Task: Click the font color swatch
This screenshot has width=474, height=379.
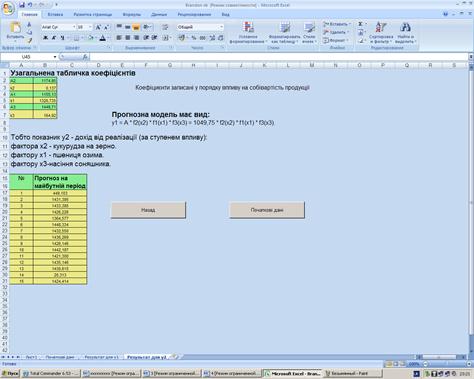Action: 103,38
